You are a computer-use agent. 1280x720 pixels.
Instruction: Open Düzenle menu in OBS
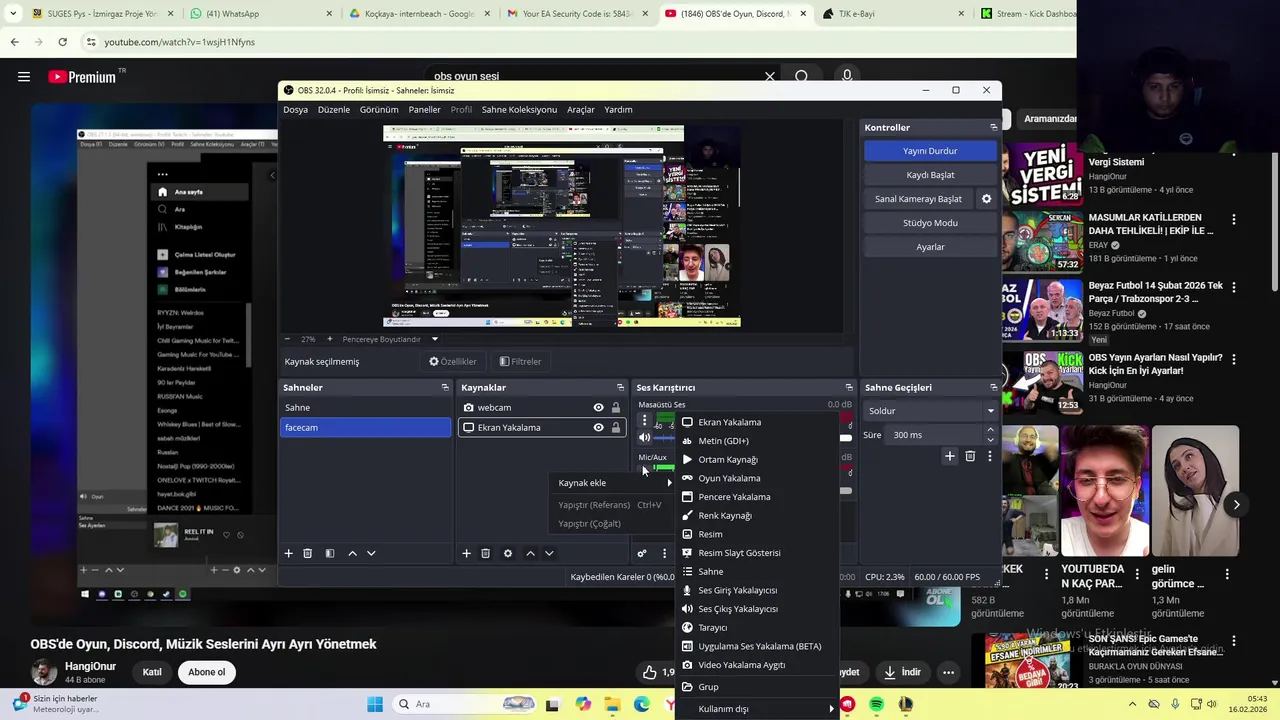point(334,110)
